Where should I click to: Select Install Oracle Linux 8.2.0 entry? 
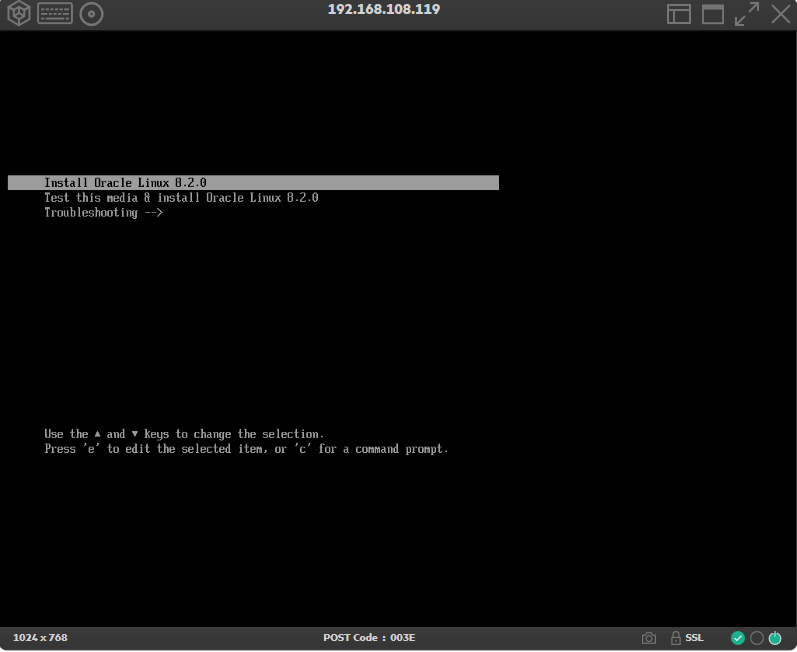point(253,183)
